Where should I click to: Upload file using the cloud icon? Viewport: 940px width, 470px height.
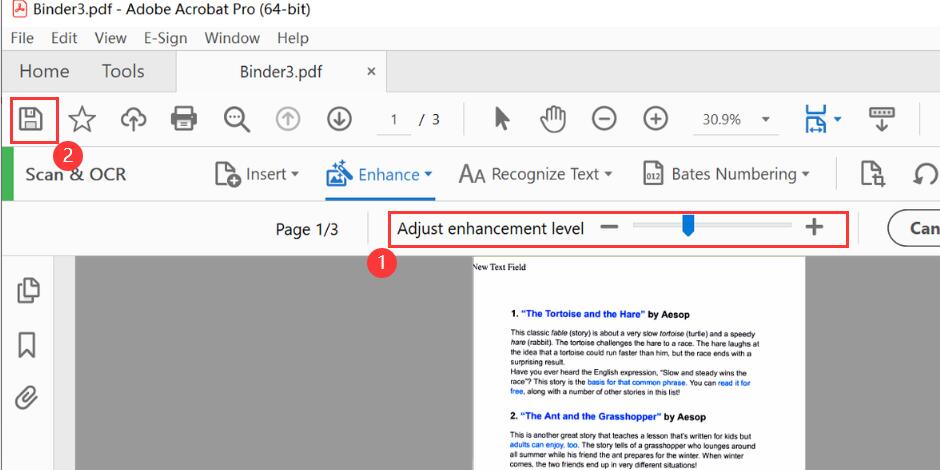pos(133,119)
